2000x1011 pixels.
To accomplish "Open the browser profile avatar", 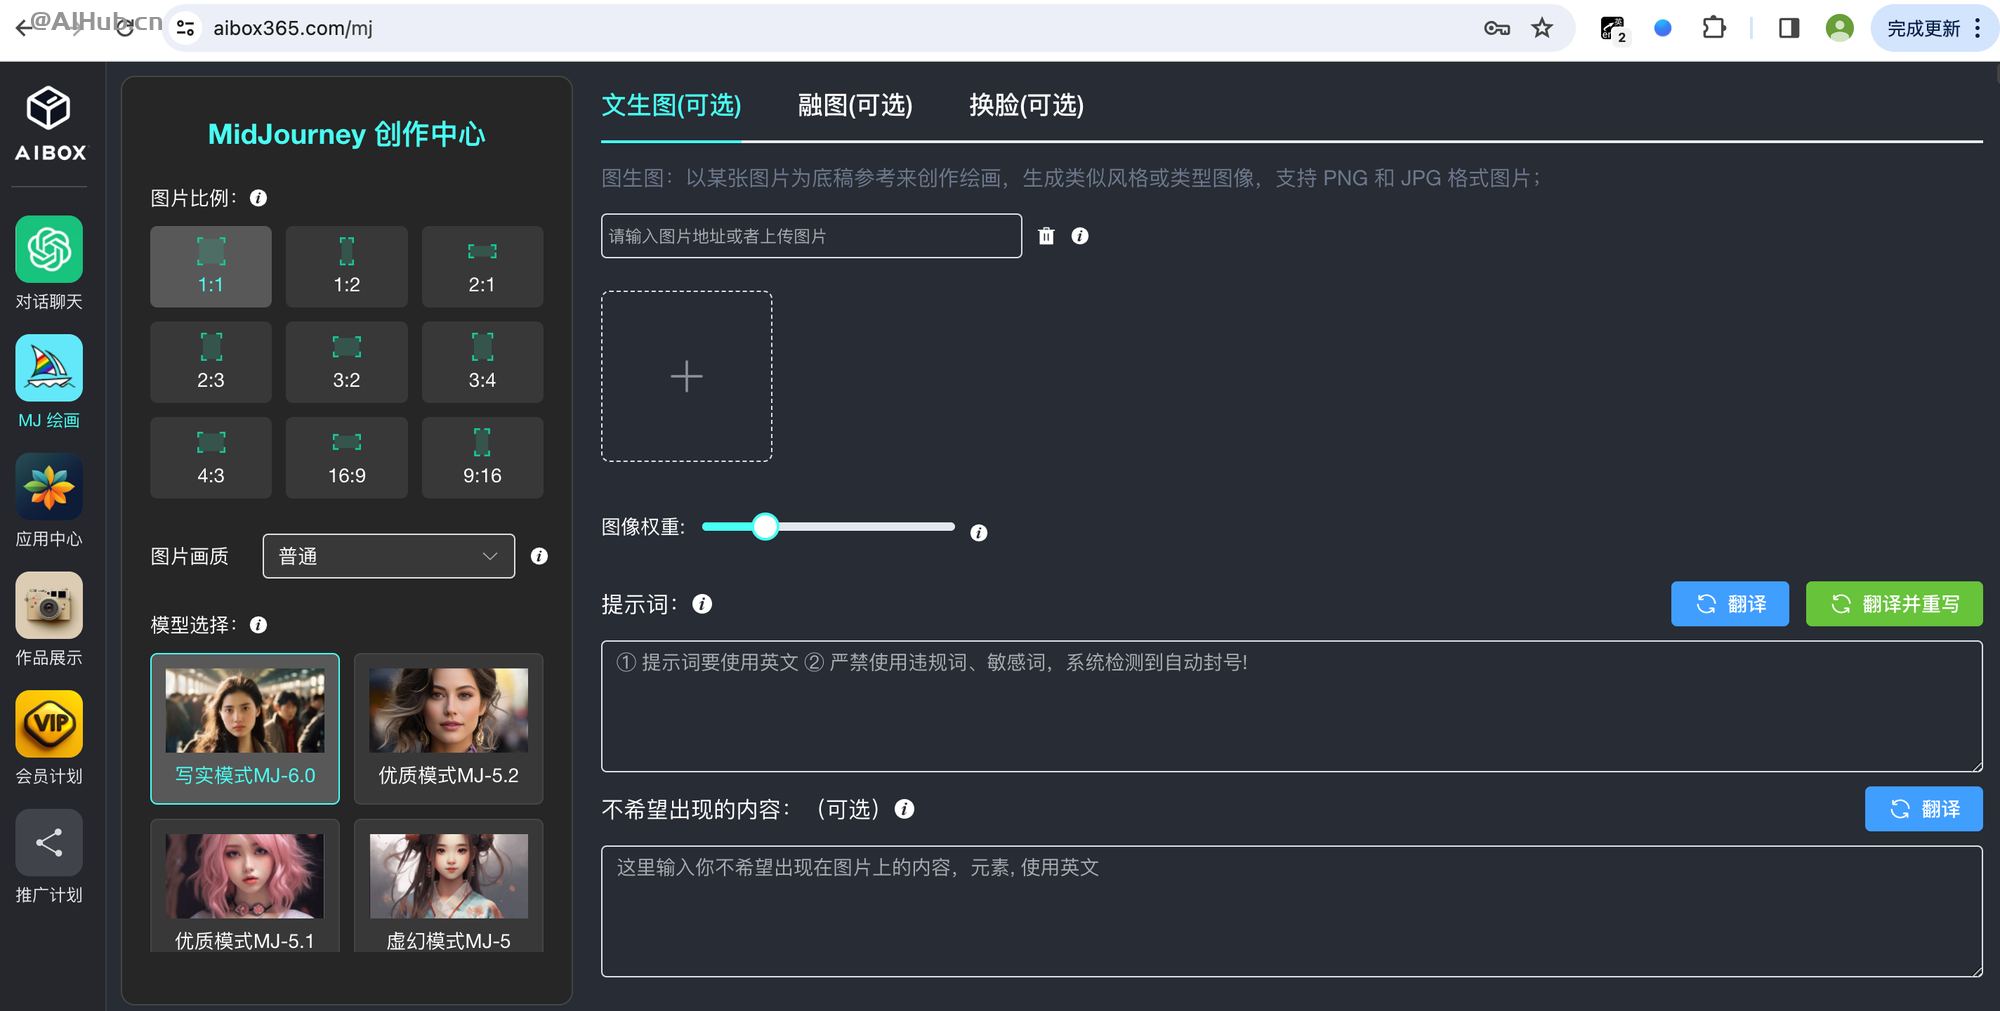I will click(x=1839, y=28).
